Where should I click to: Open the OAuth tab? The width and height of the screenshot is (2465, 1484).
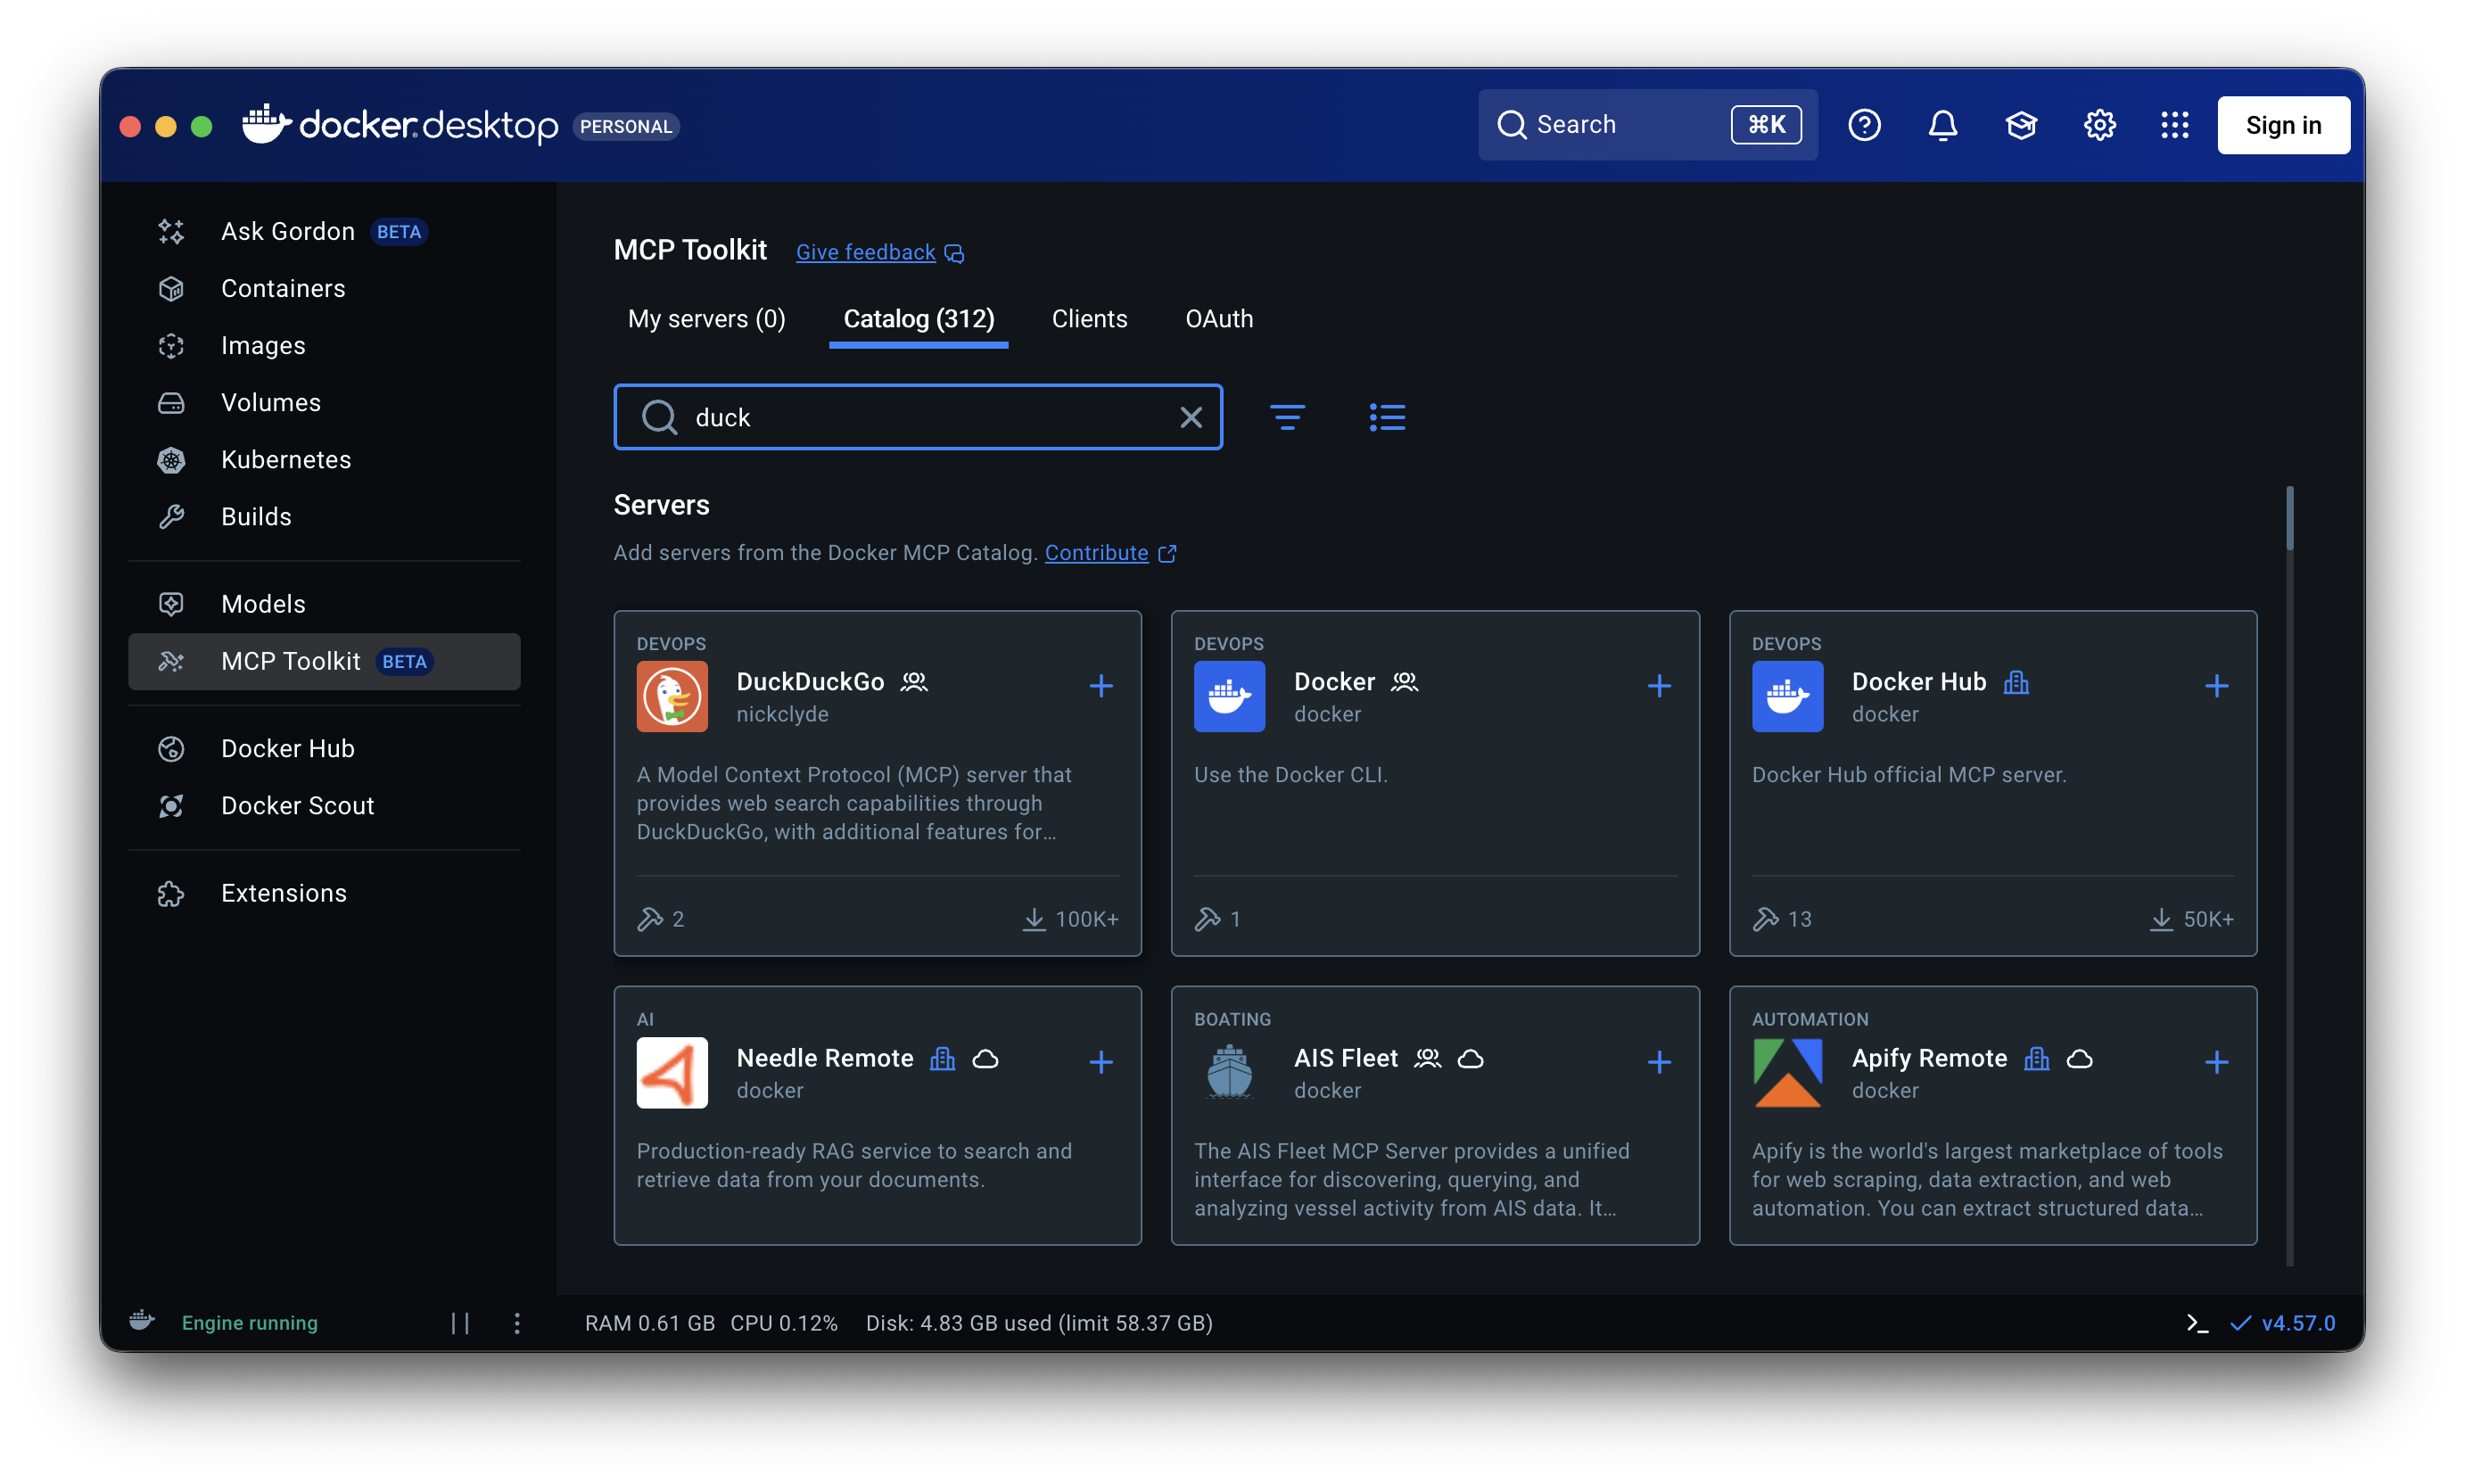1218,319
